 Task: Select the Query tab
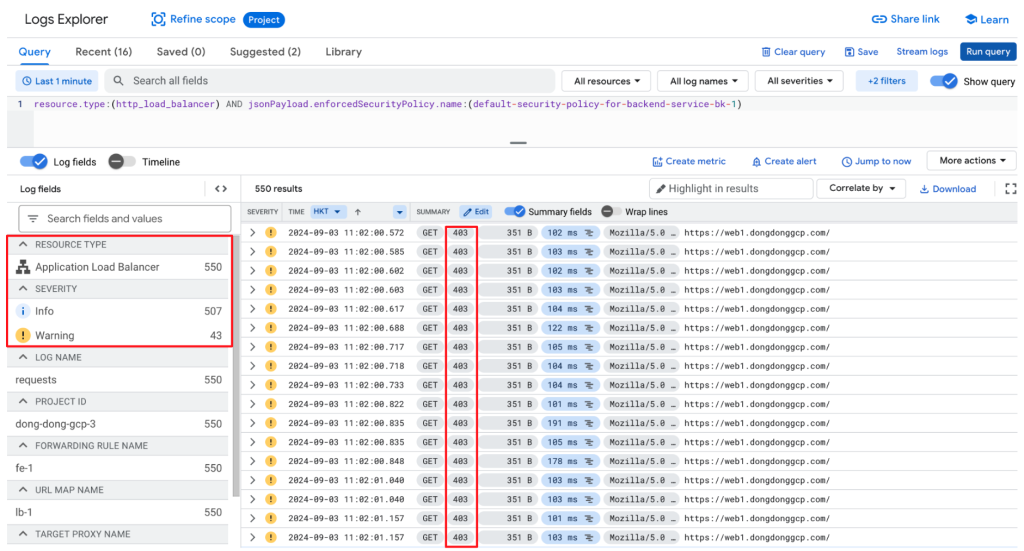[34, 52]
